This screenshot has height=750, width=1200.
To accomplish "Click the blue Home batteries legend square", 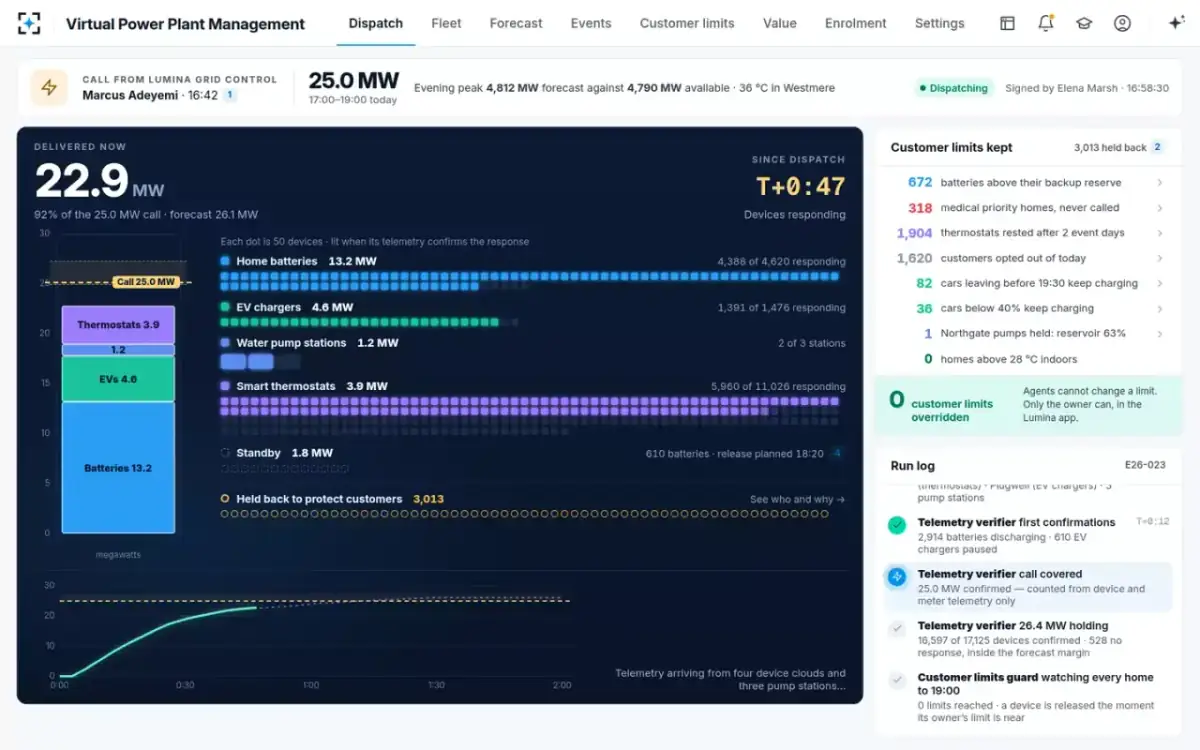I will tap(225, 261).
